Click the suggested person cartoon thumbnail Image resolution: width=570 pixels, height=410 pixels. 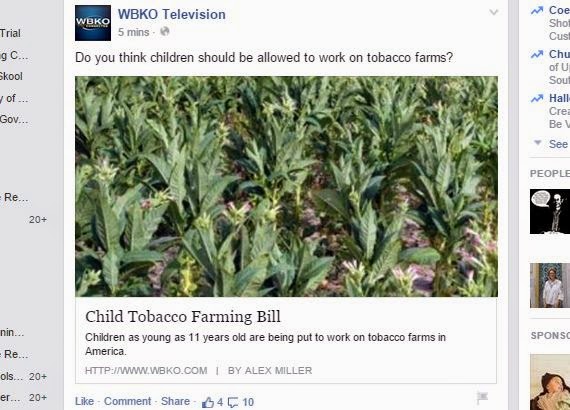(550, 212)
